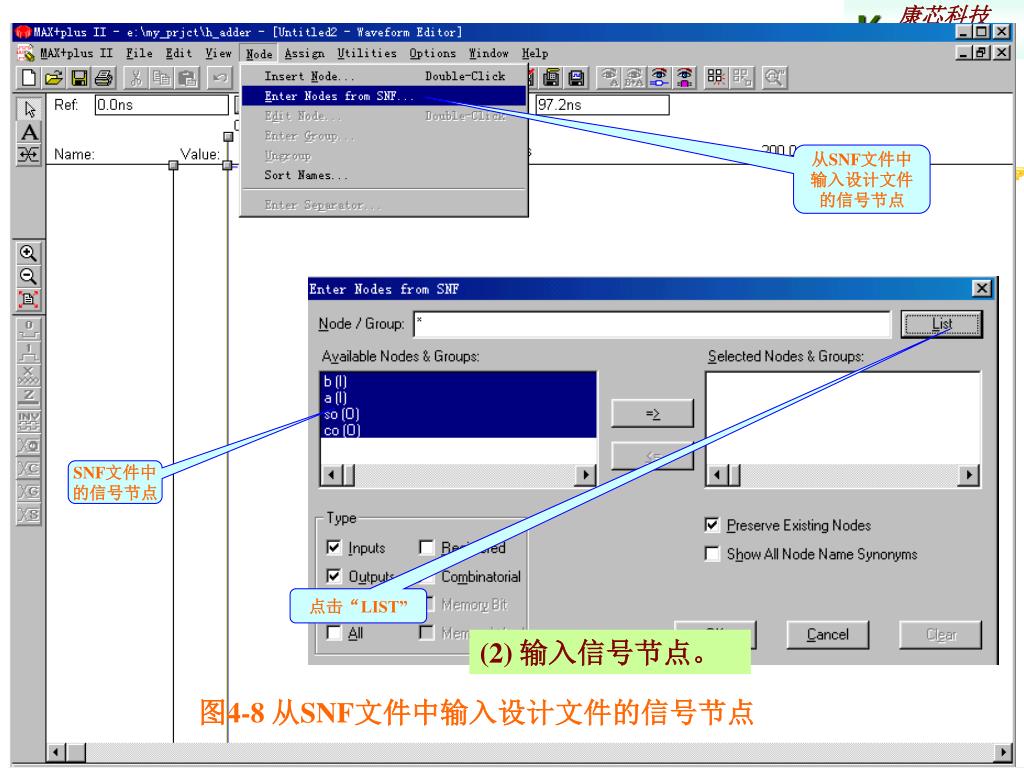The height and width of the screenshot is (768, 1024).
Task: Click the overwrite state name icon
Action: (28, 515)
